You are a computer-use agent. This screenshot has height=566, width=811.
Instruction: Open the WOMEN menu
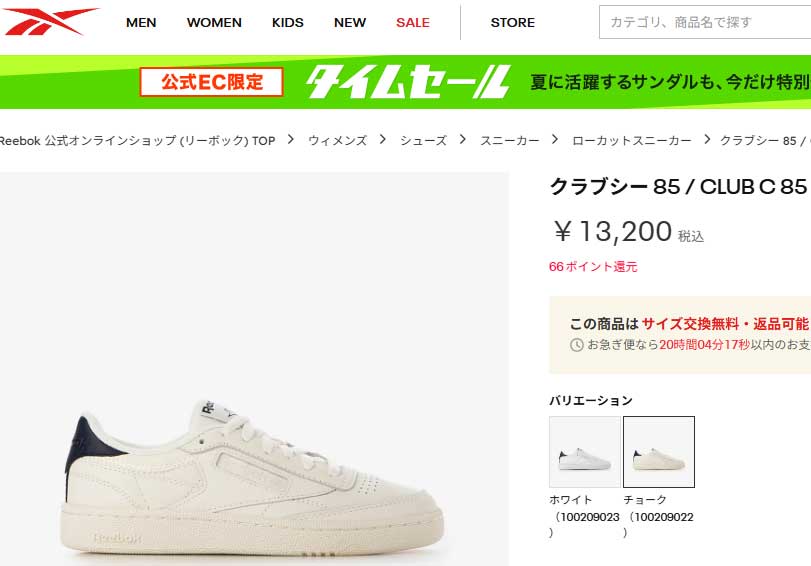(214, 23)
